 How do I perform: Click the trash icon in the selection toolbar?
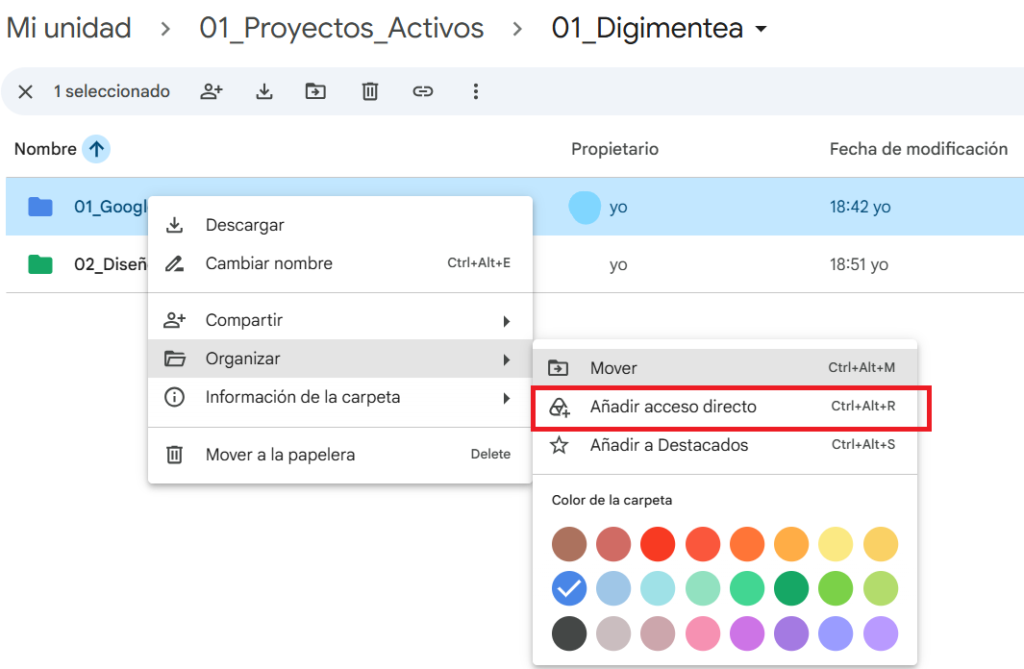coord(370,91)
